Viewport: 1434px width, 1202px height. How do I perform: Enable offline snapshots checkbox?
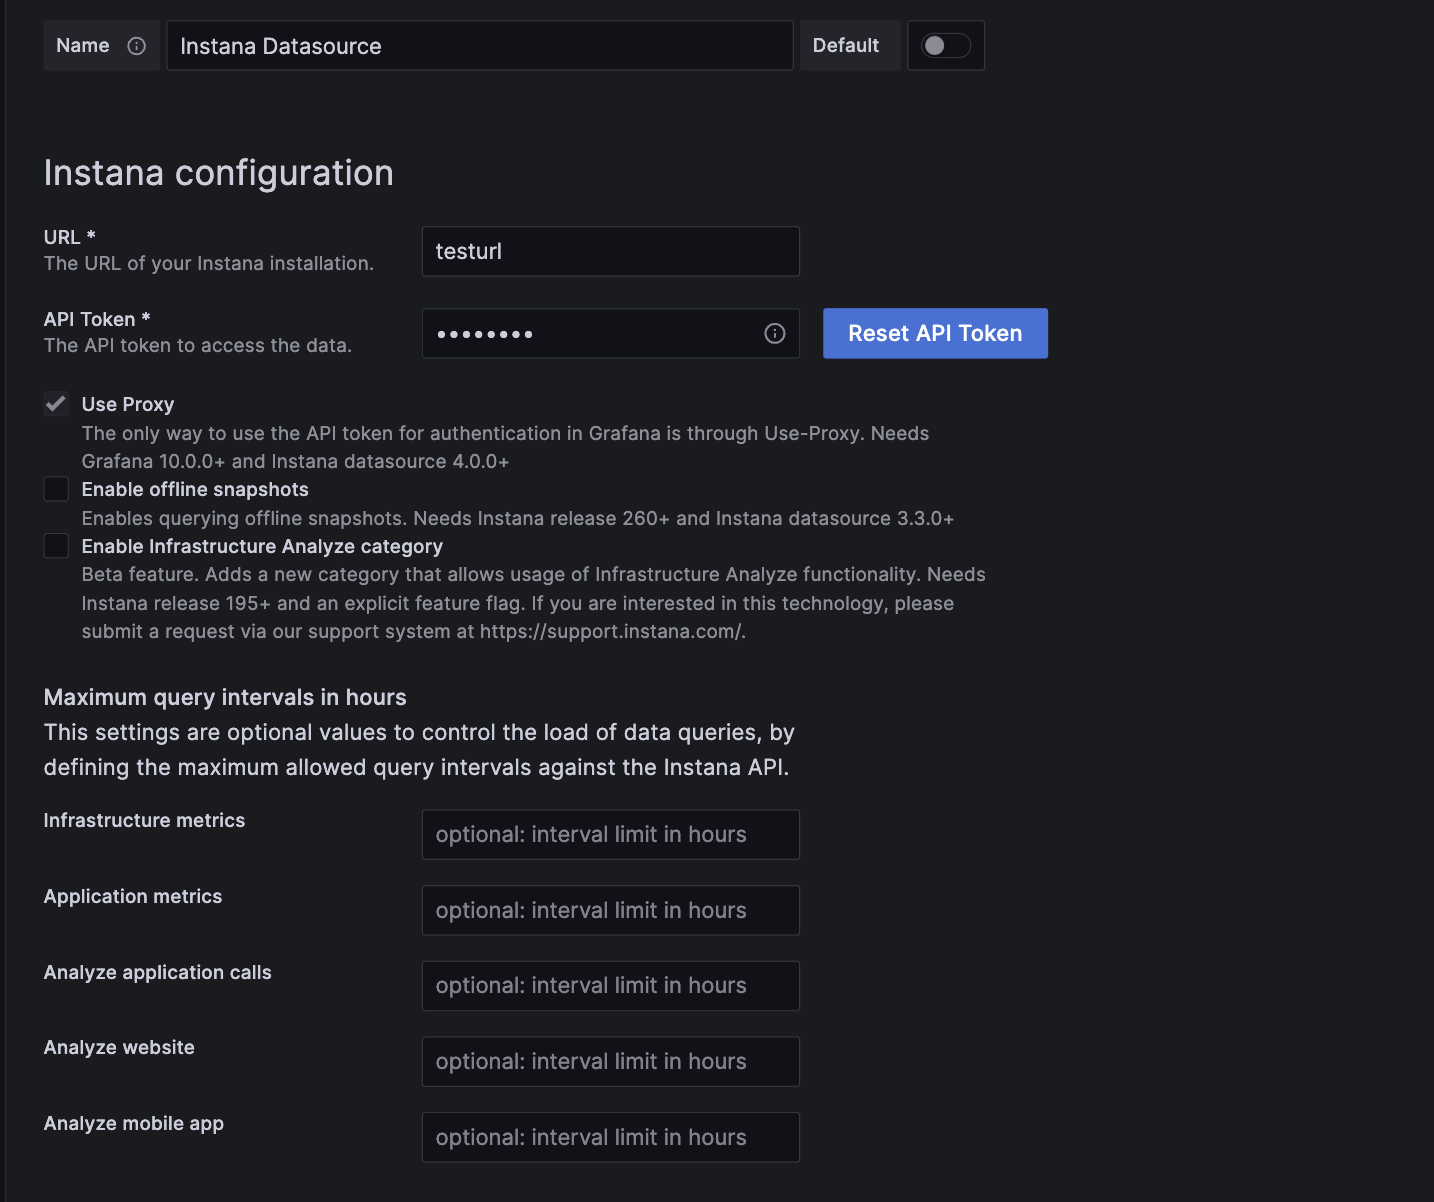coord(56,489)
